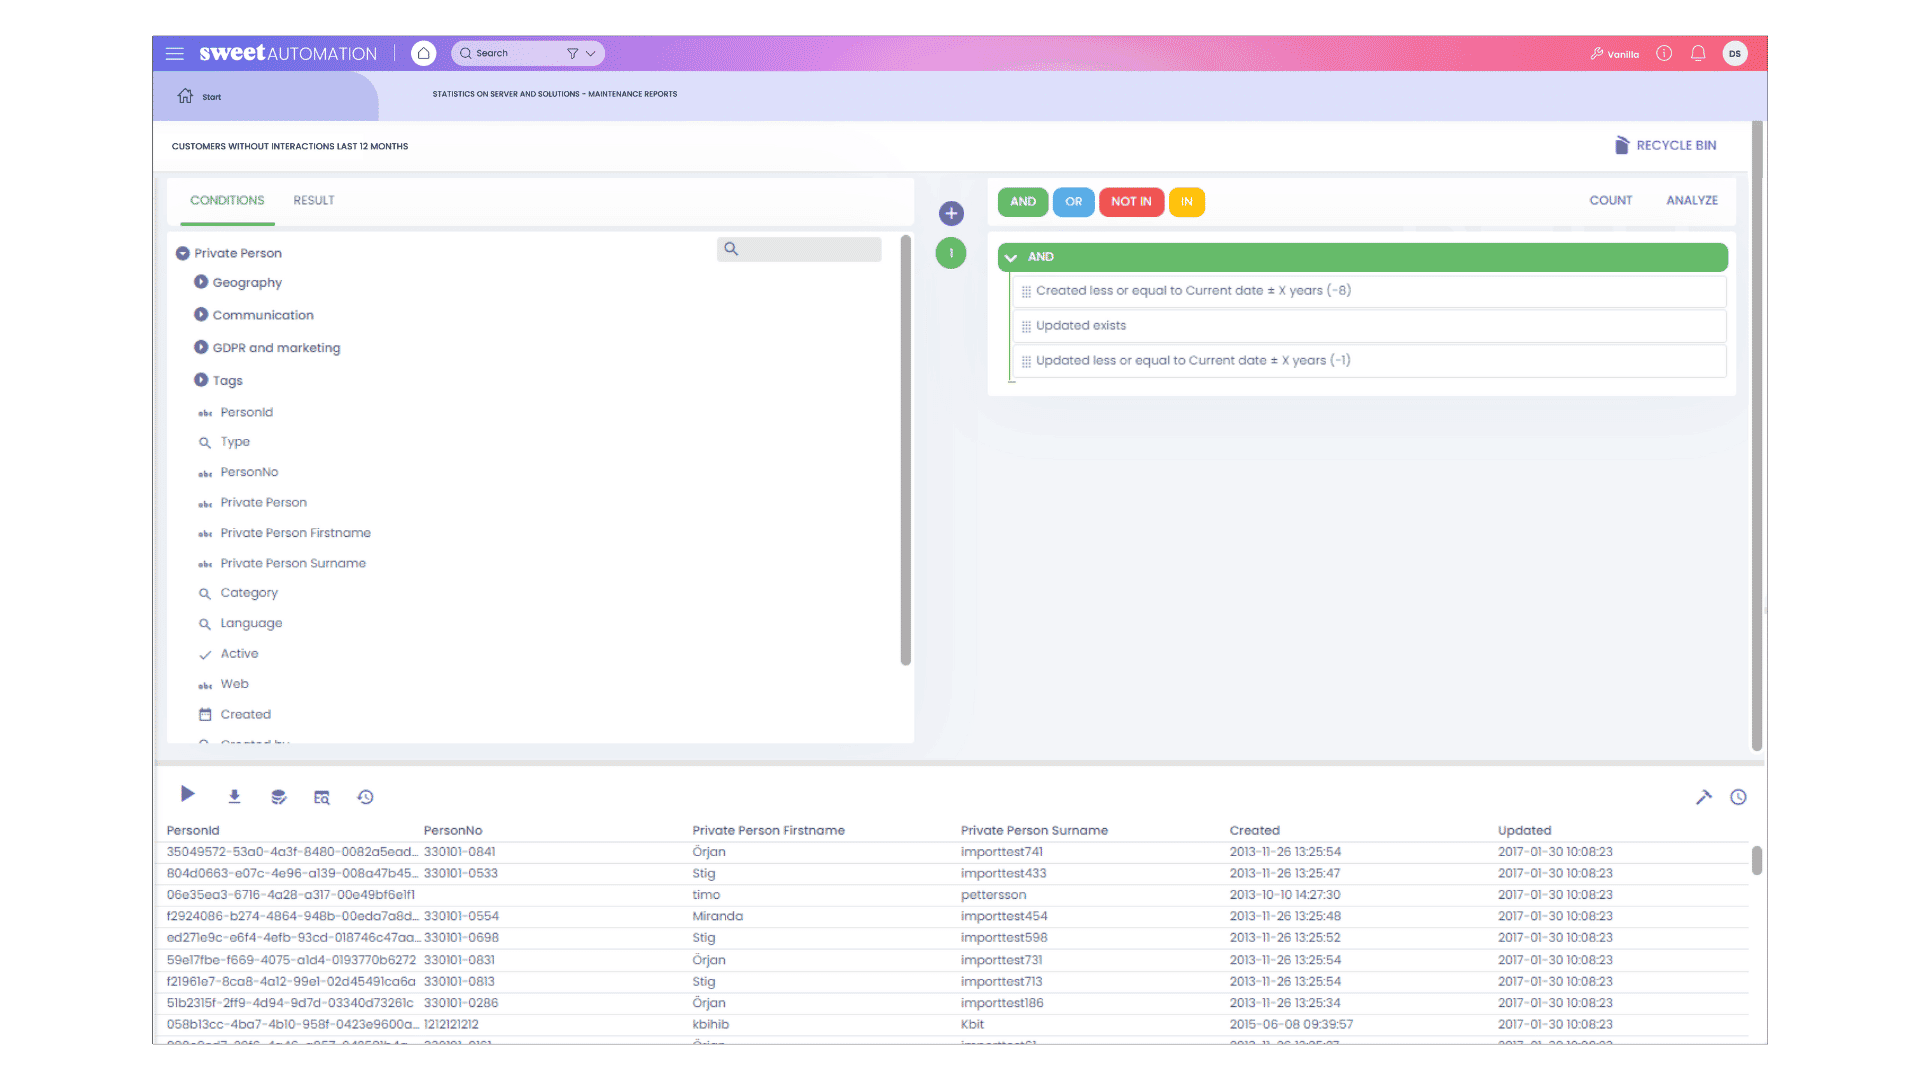
Task: Select the Private Person Surname field
Action: click(x=293, y=564)
